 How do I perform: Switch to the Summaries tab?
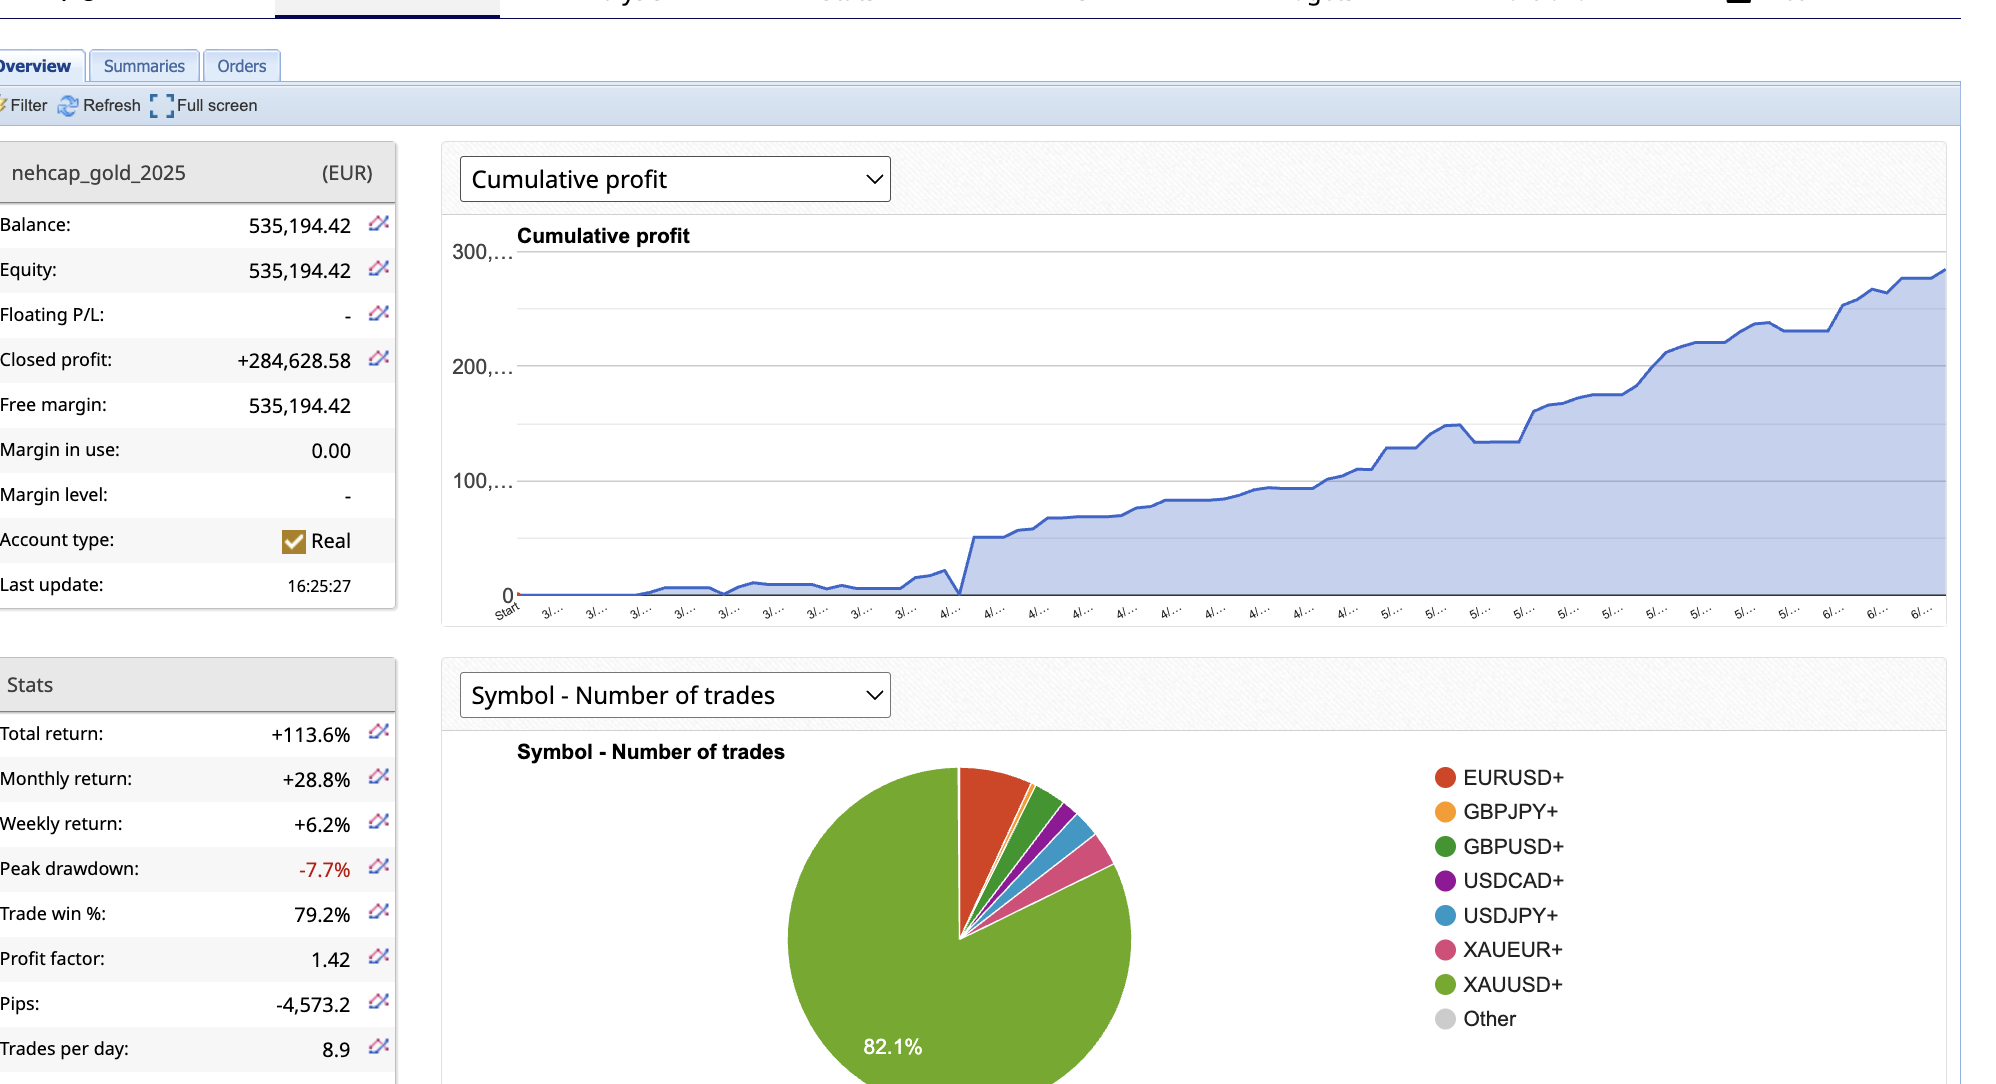pos(144,66)
